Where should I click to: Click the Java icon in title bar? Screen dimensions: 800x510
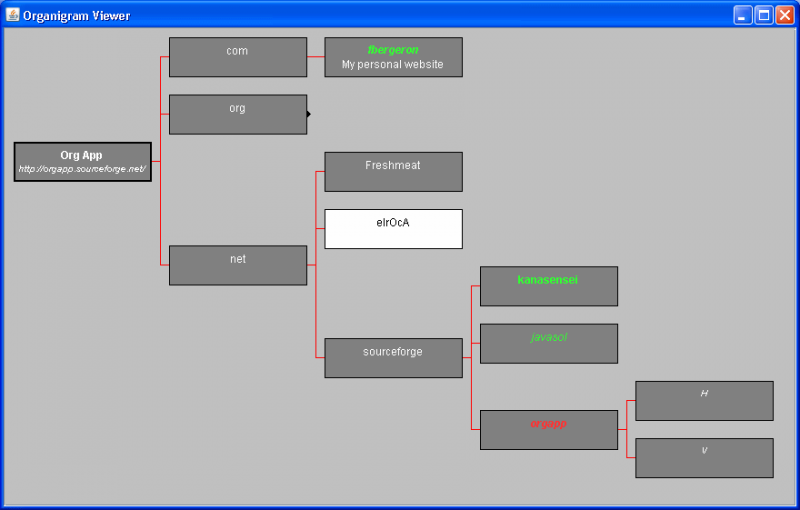tap(13, 15)
